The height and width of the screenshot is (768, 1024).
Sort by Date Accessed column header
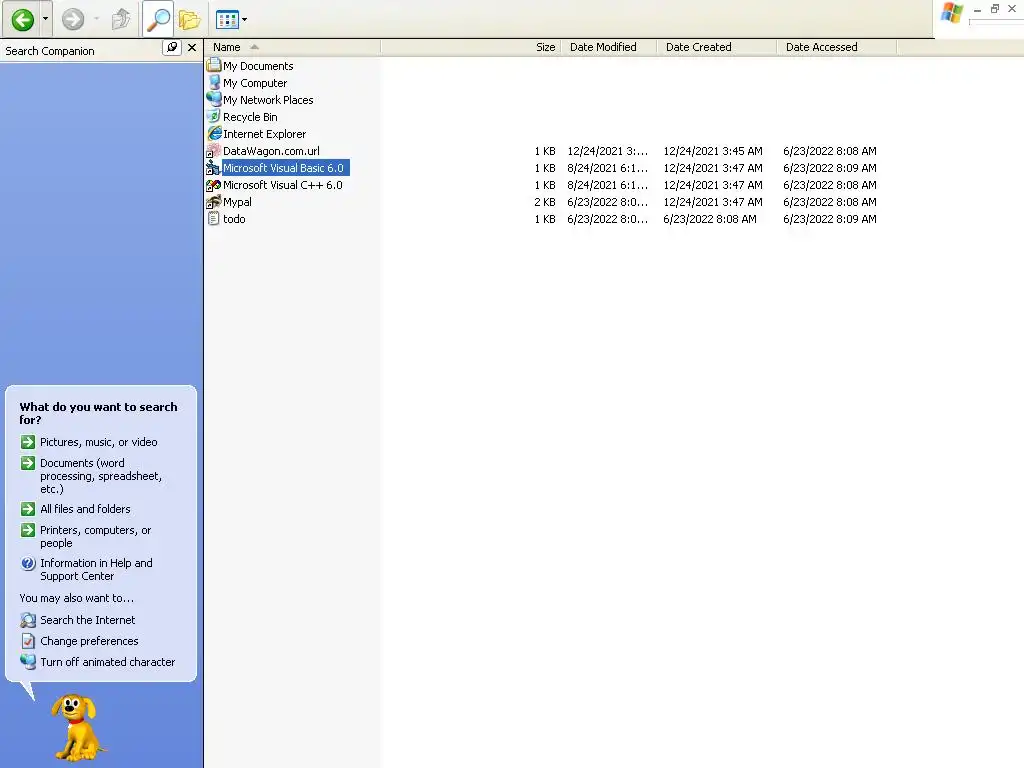pos(837,47)
